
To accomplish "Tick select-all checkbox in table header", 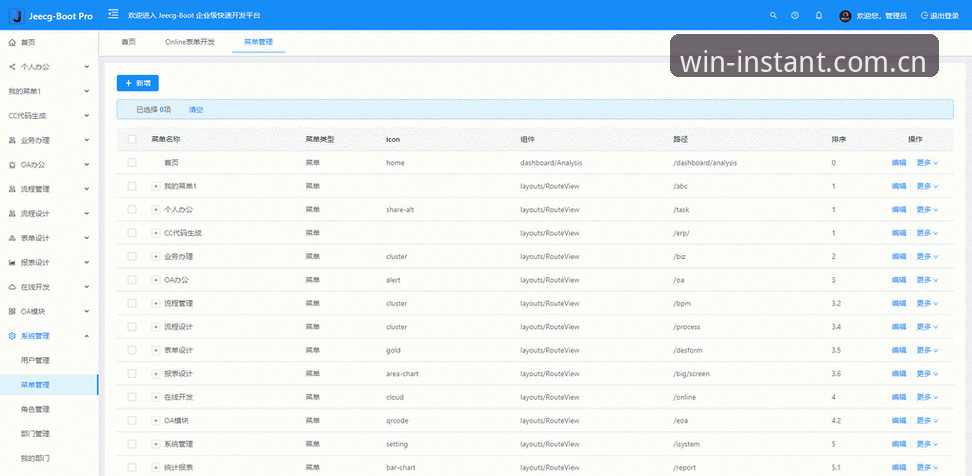I will [x=132, y=139].
